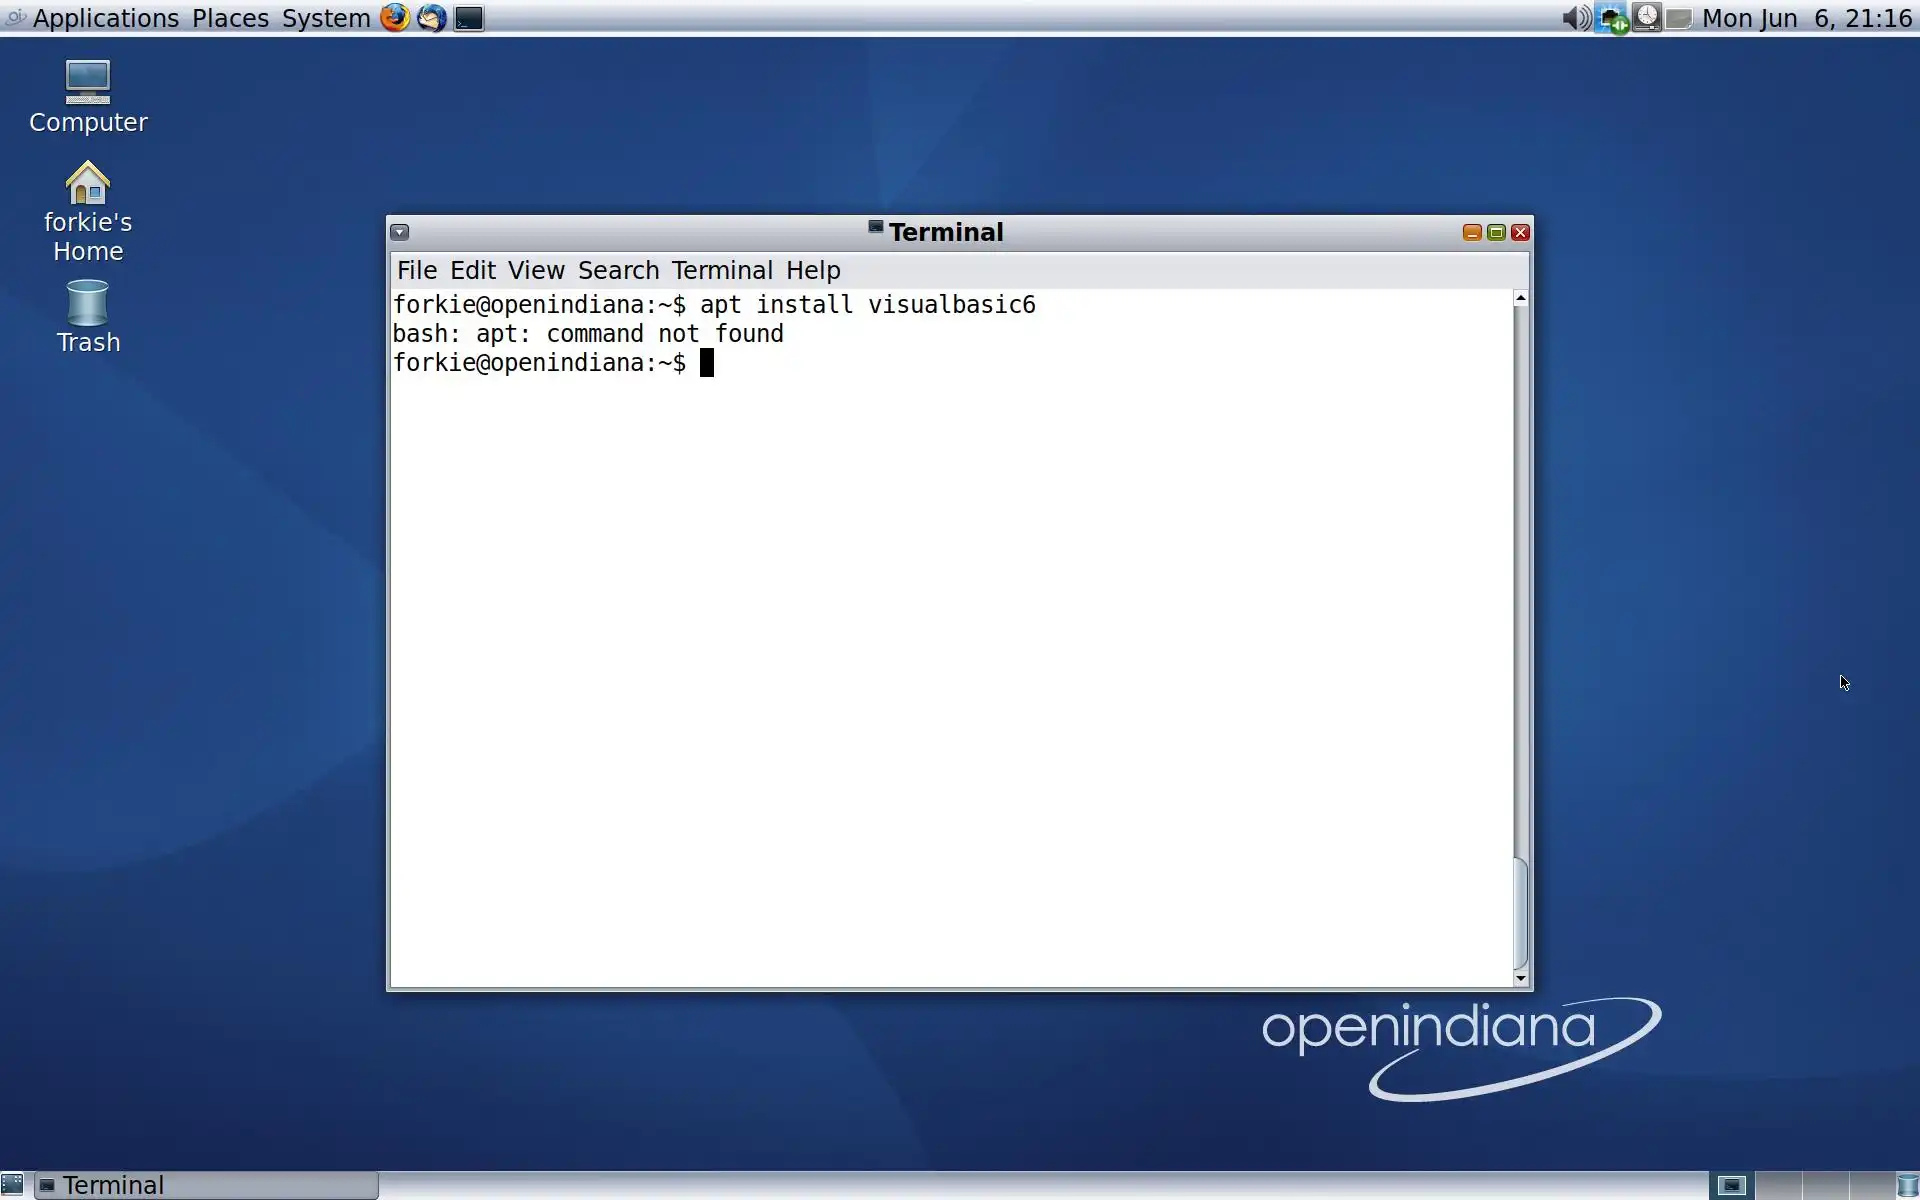Image resolution: width=1920 pixels, height=1200 pixels.
Task: Launch Firefox from the top panel
Action: tap(395, 18)
